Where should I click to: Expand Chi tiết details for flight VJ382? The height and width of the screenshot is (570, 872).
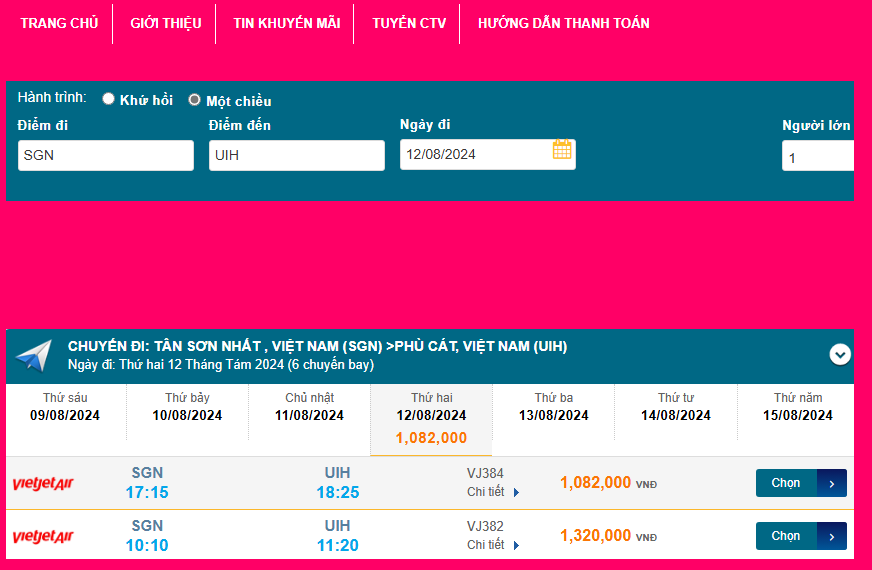[x=493, y=545]
